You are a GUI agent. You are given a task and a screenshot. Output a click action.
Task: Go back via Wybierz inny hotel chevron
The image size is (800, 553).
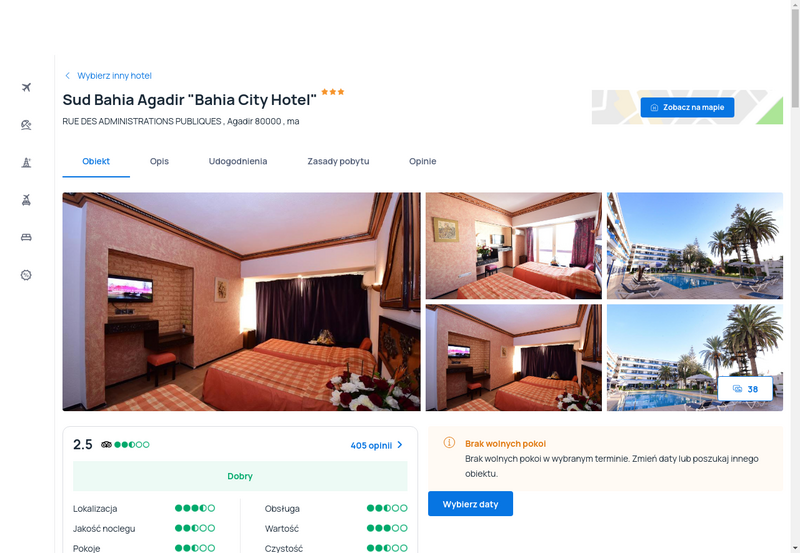(67, 76)
